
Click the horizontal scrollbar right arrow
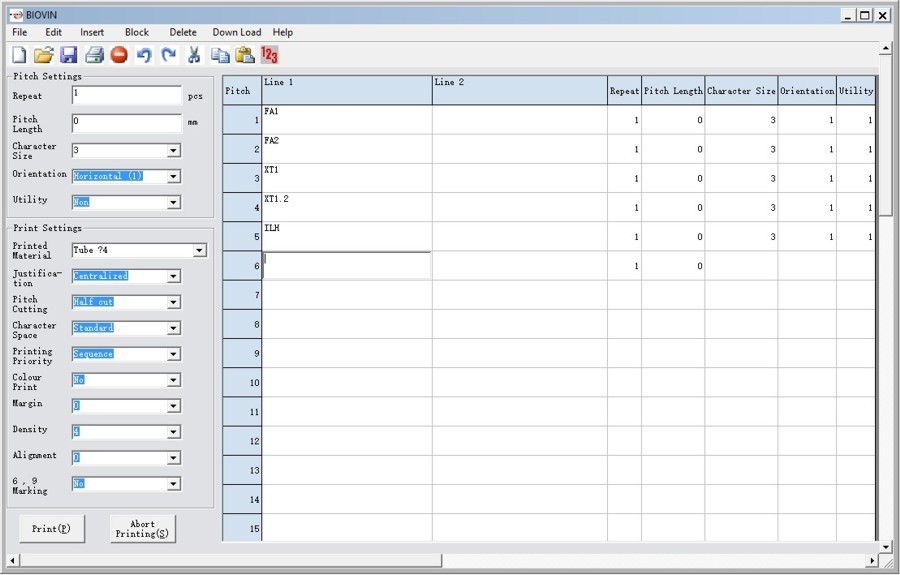(x=872, y=560)
